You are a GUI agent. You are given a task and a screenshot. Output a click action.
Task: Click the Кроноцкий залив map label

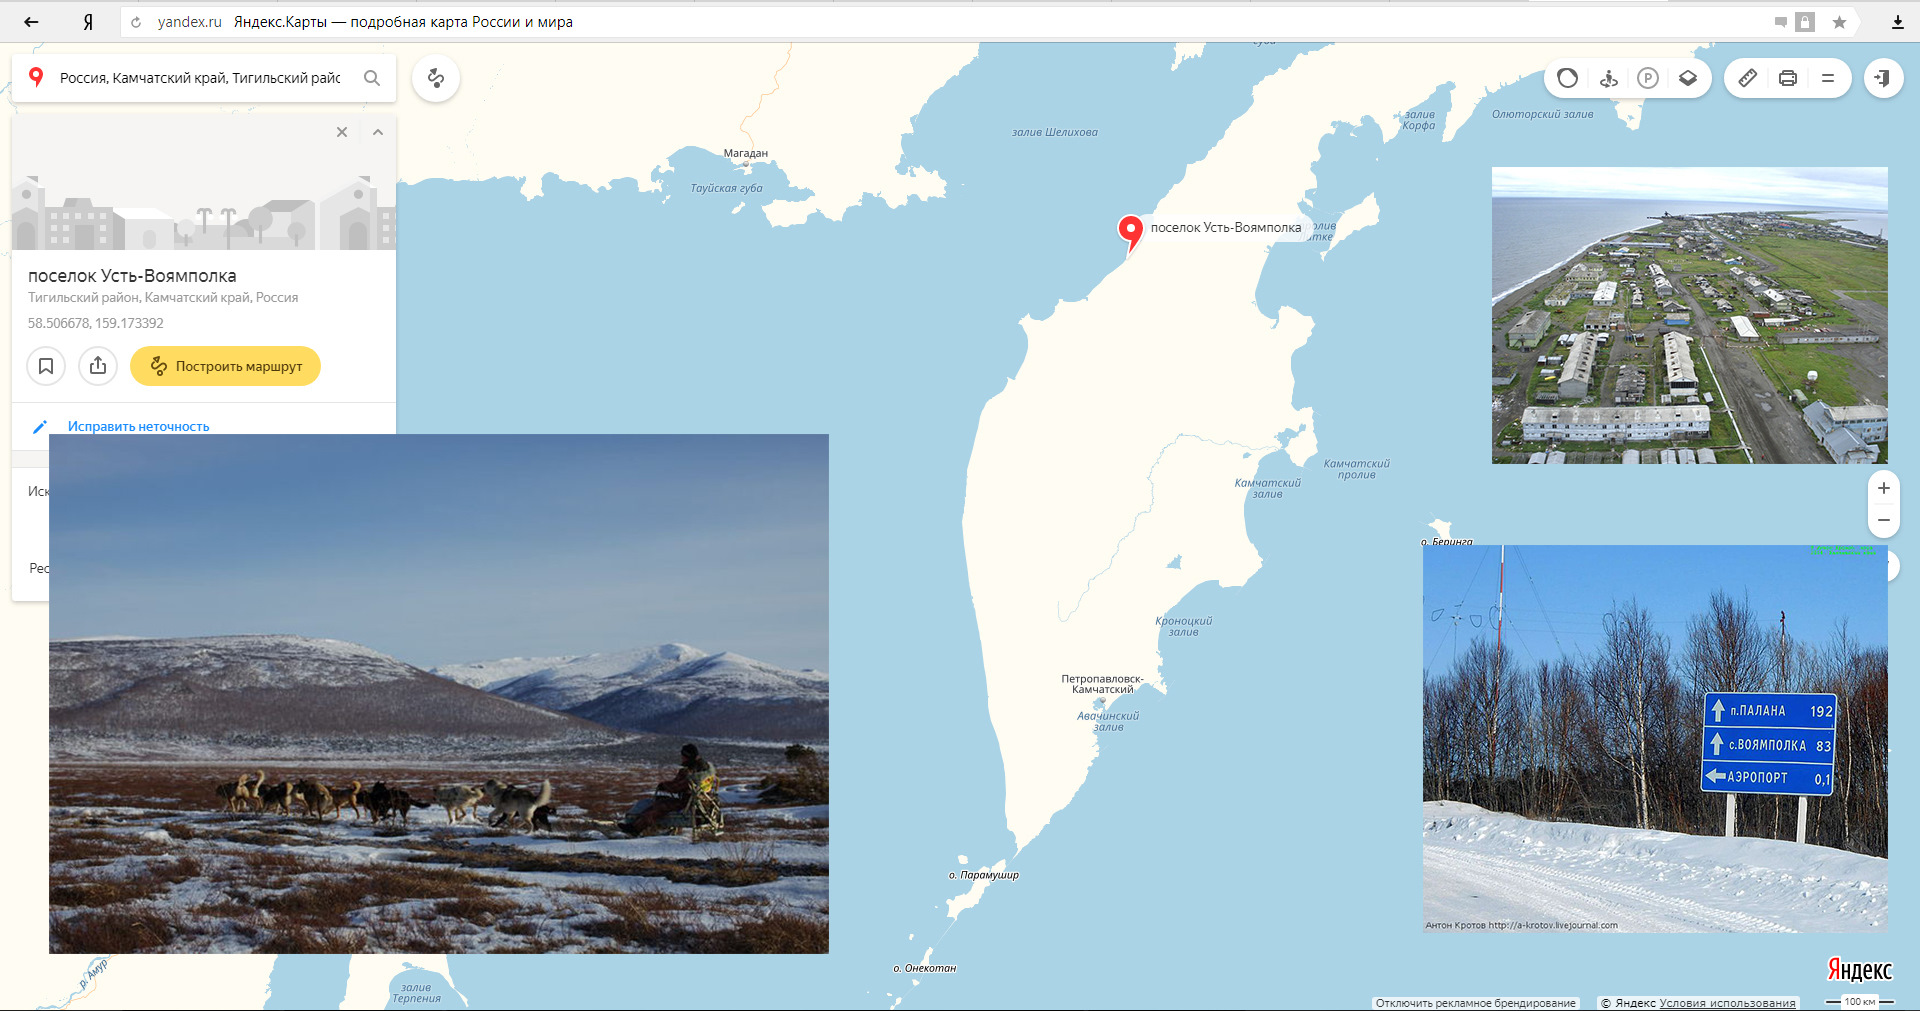(1184, 626)
